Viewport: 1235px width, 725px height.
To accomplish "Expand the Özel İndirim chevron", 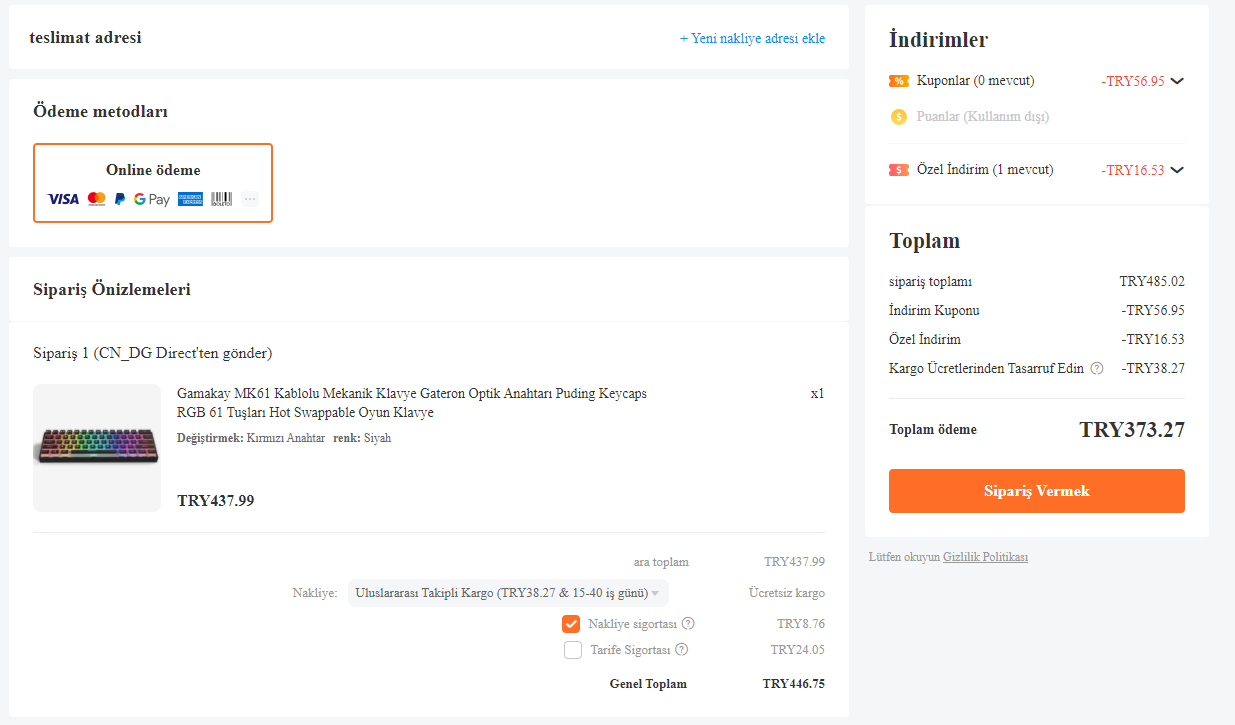I will click(x=1177, y=170).
